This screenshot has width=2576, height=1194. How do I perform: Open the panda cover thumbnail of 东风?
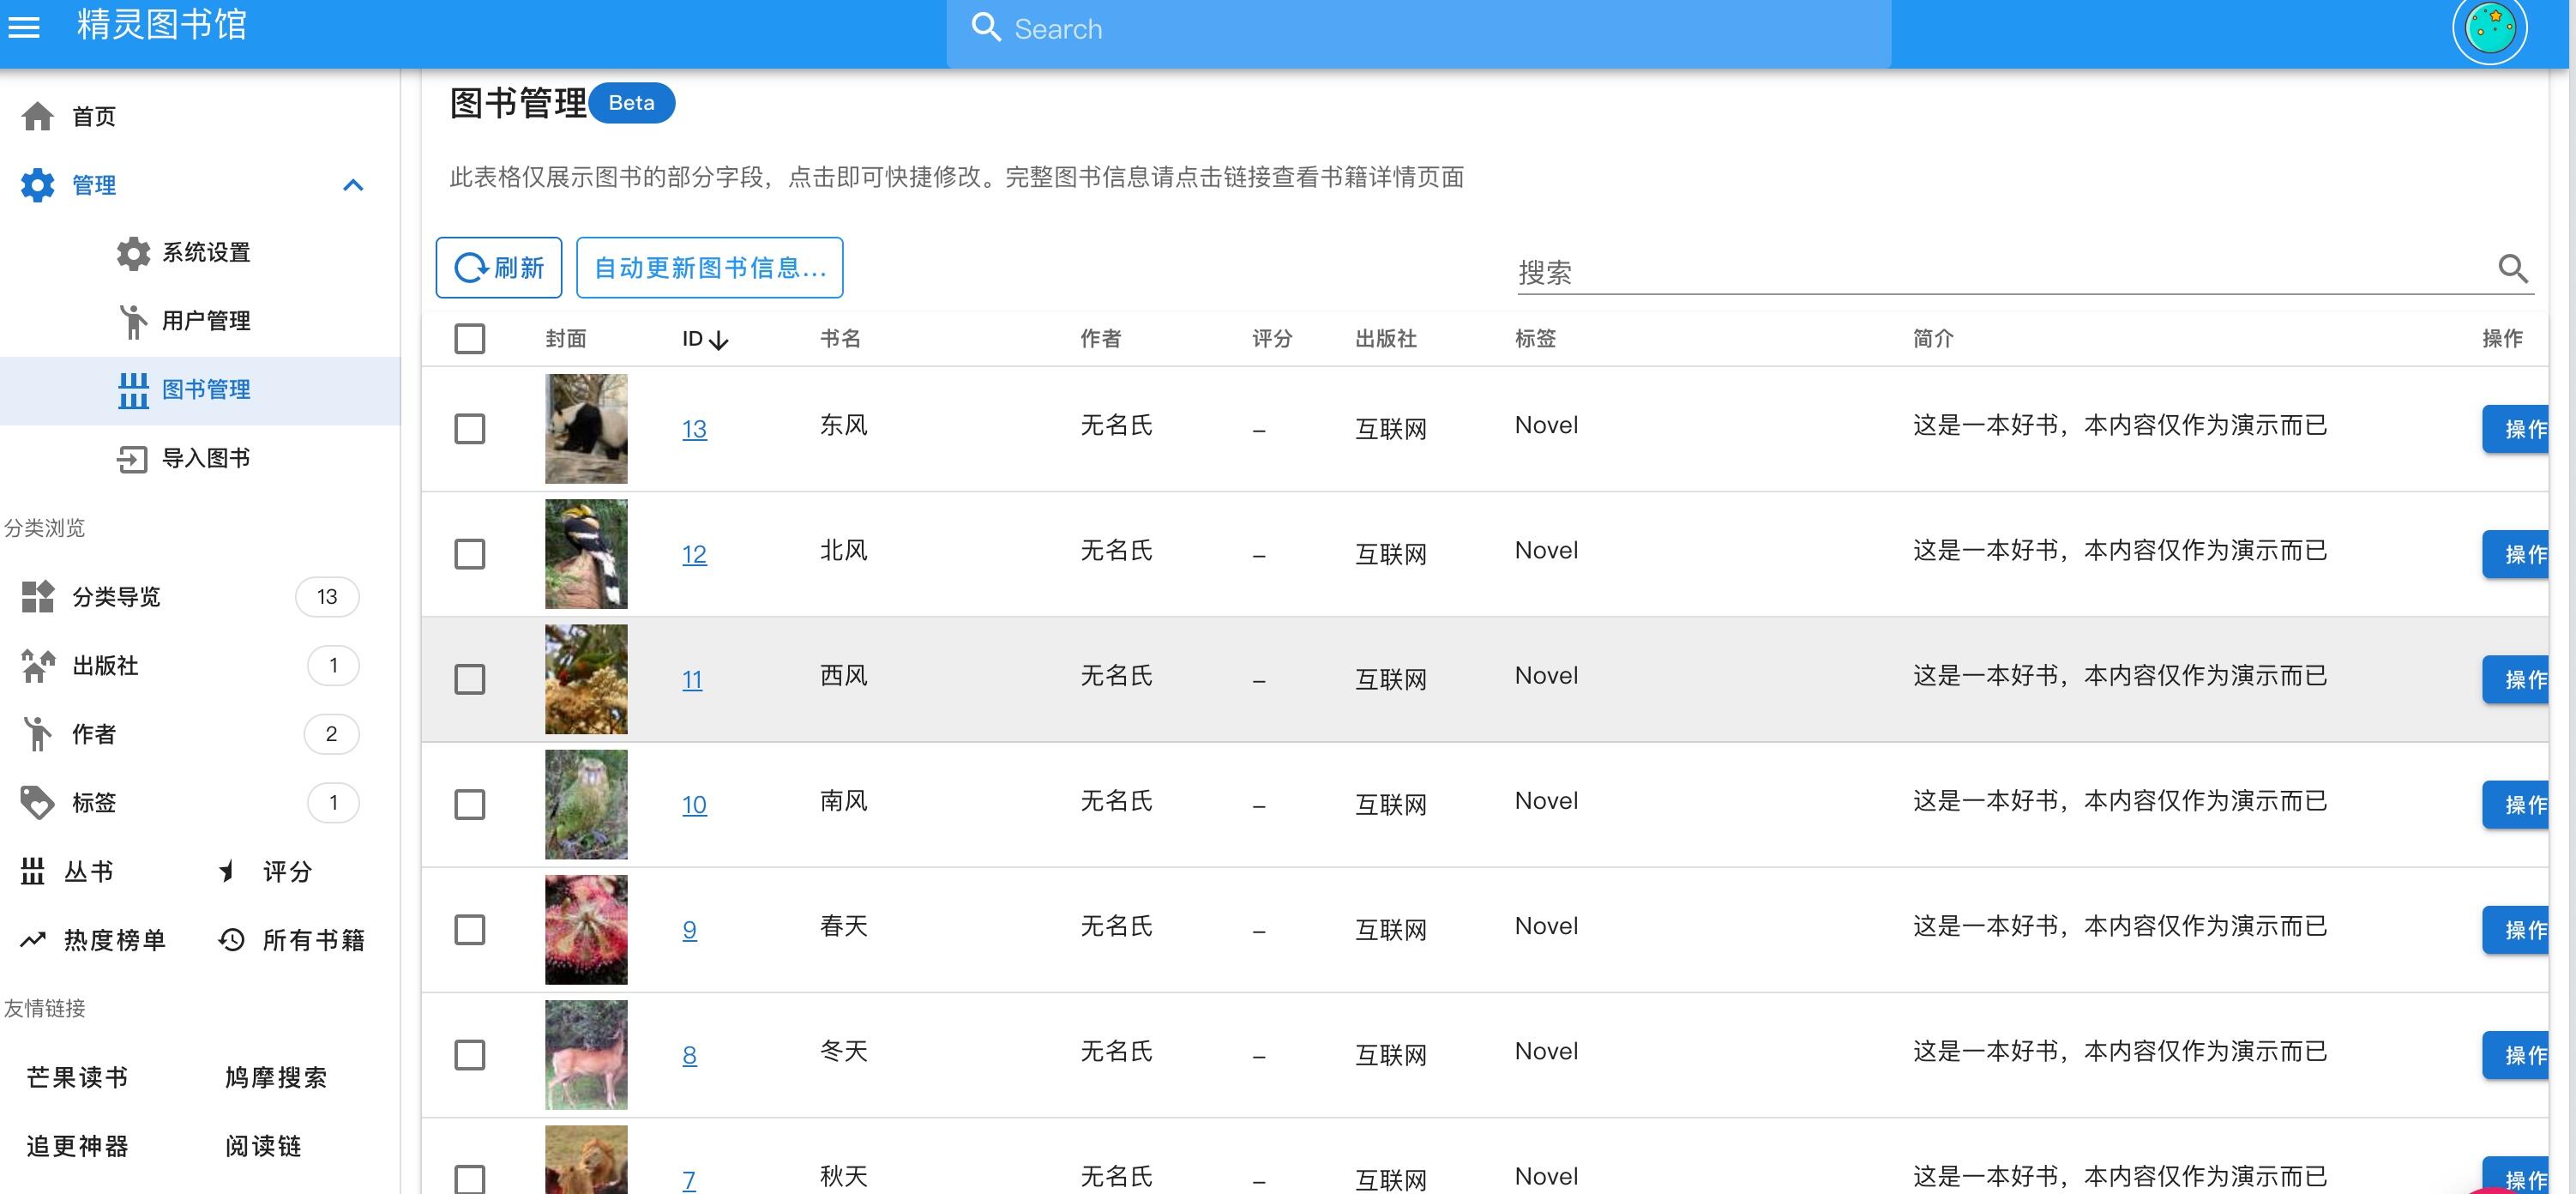click(x=585, y=428)
